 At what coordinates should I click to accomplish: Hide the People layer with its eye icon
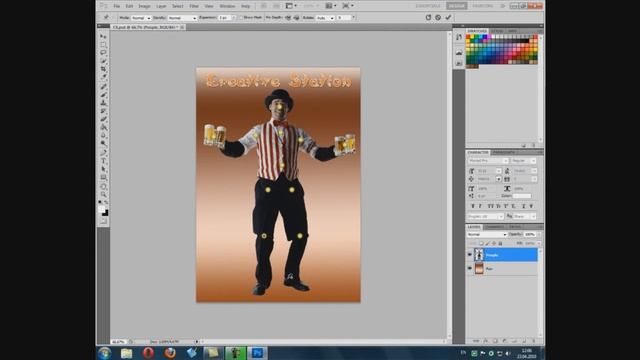point(469,255)
